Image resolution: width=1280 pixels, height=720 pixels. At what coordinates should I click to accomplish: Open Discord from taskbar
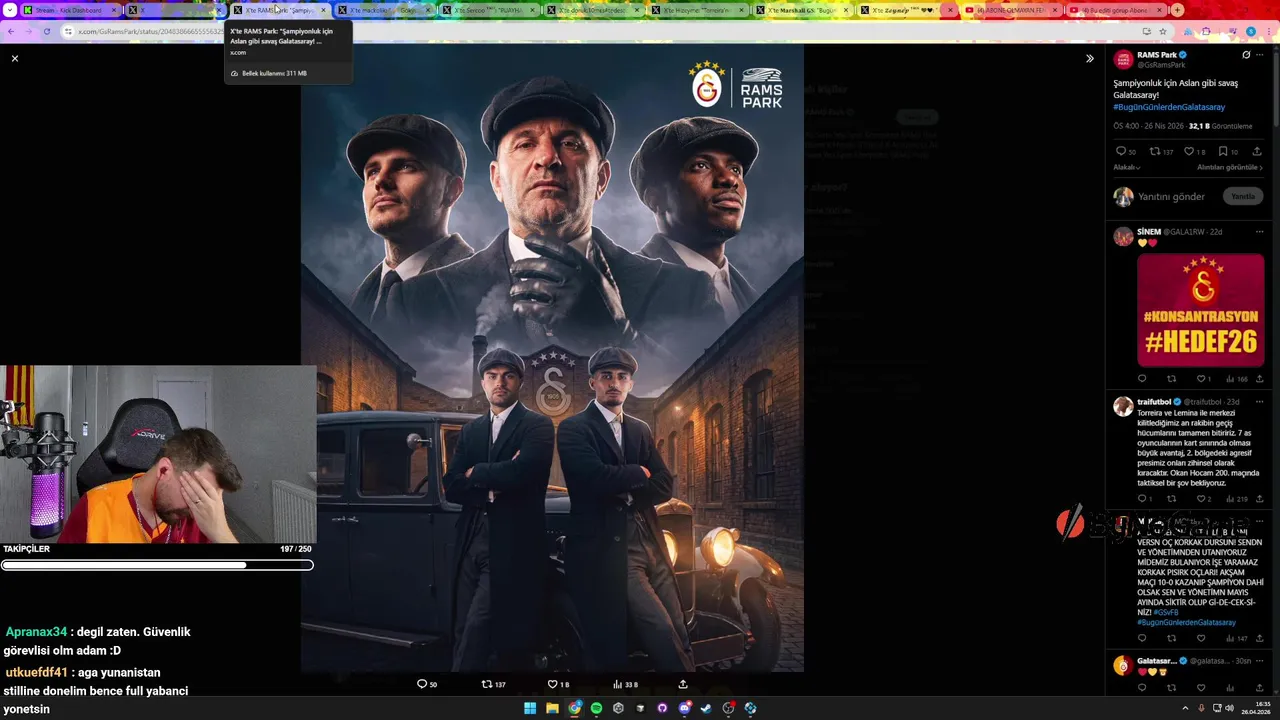(684, 708)
